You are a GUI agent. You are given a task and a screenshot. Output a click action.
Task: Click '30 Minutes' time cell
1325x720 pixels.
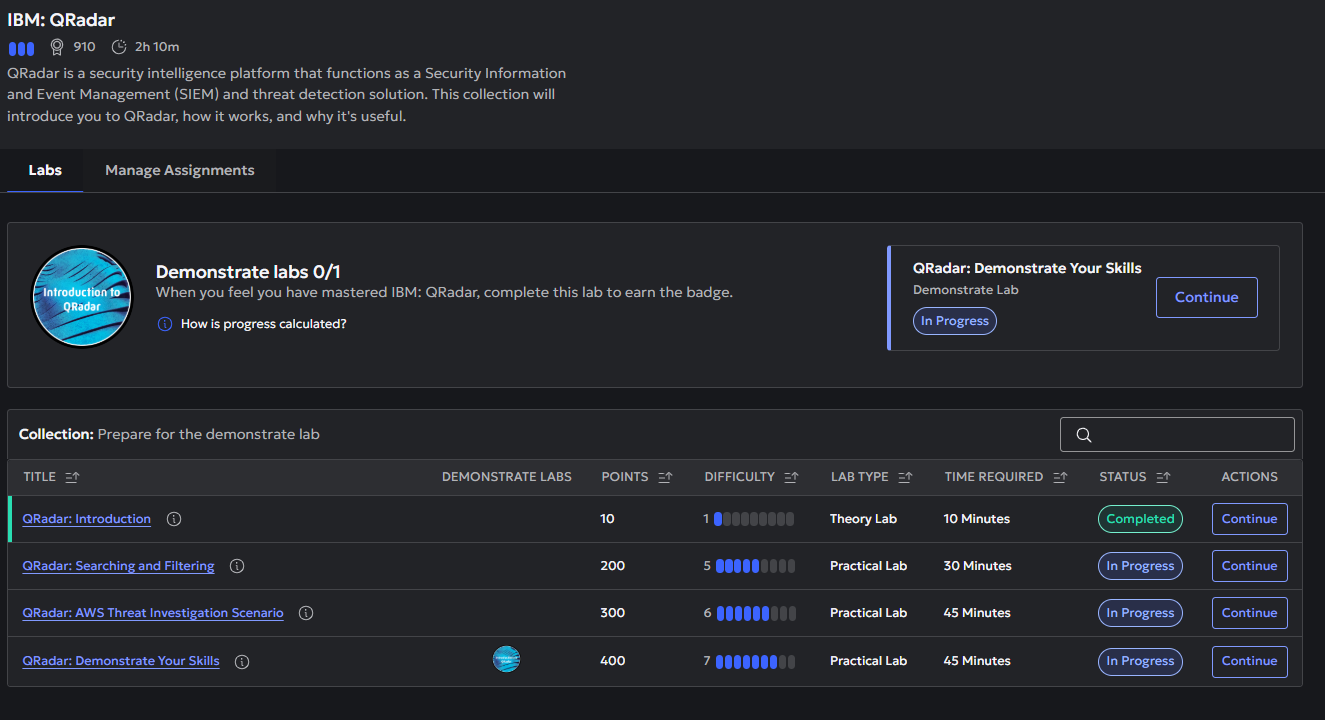point(978,566)
